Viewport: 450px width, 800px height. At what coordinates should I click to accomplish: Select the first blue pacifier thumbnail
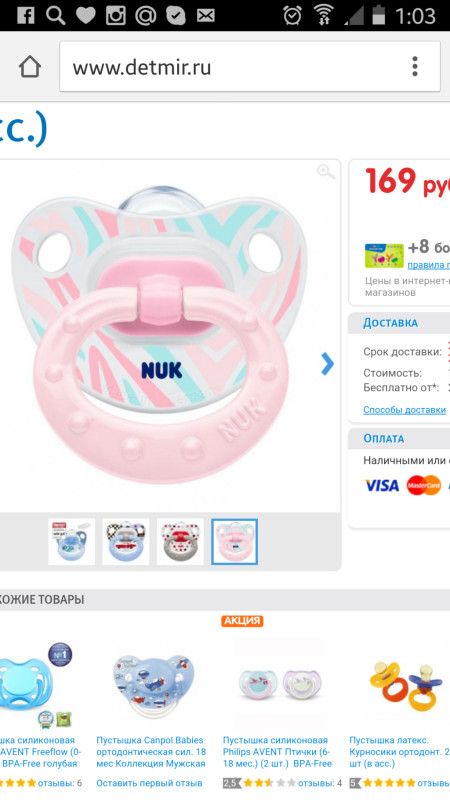point(71,542)
